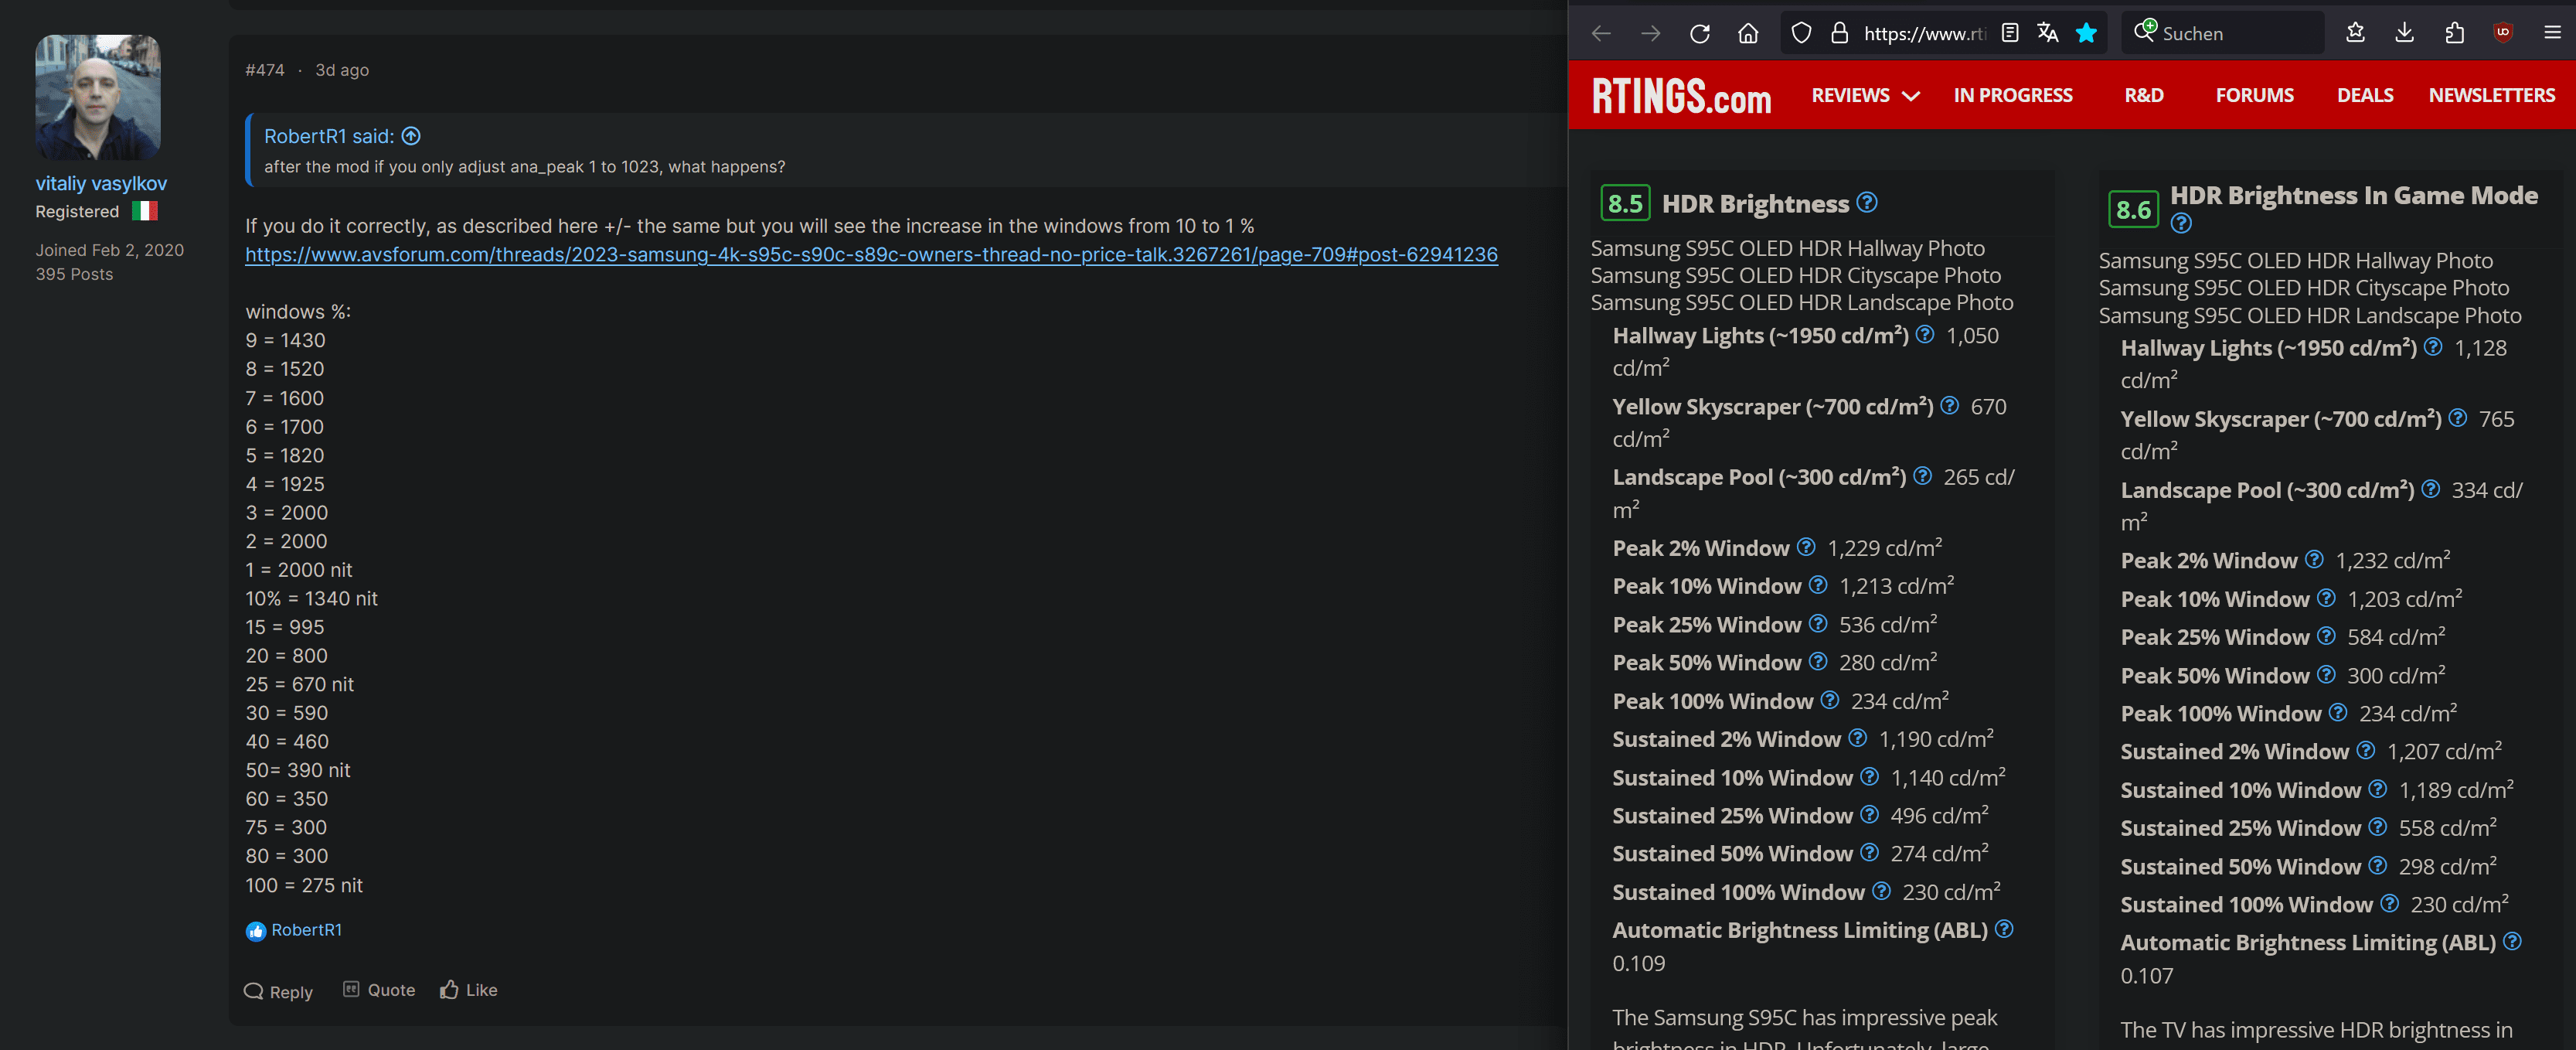This screenshot has height=1050, width=2576.
Task: Help icon for Yellow Skyscraper, left column
Action: pos(1950,405)
